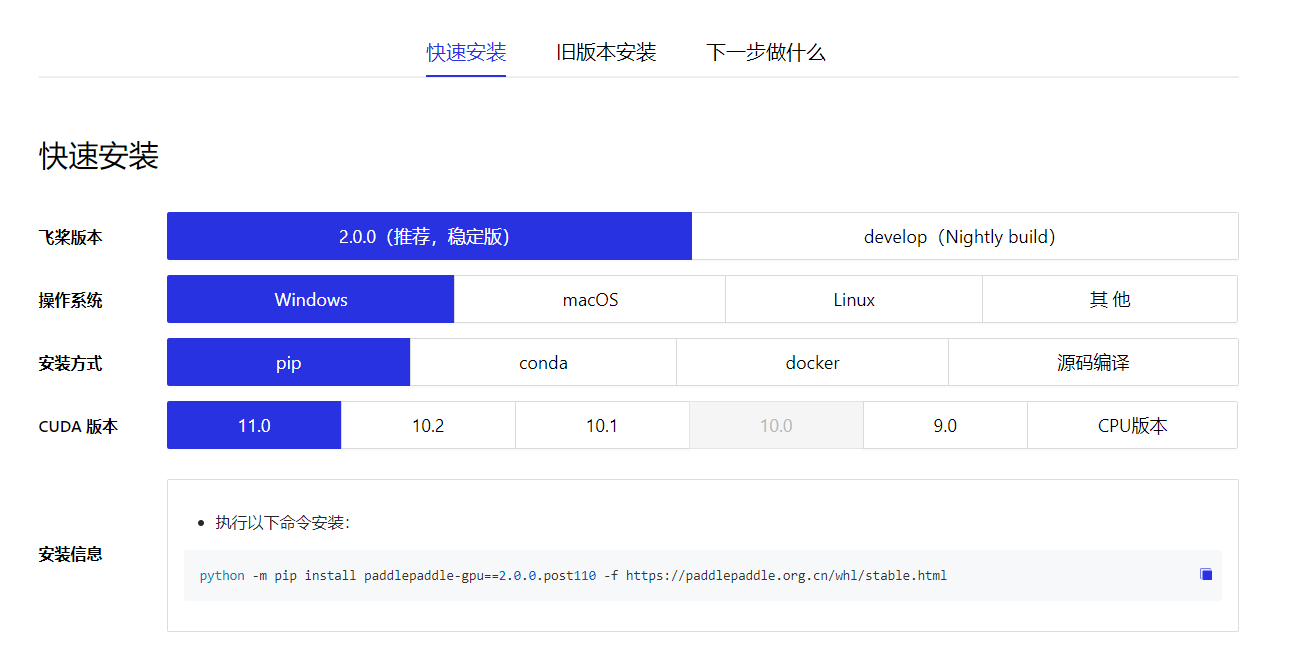Screen dimensions: 1290x651
Task: Select 源码编译 install method
Action: click(1093, 362)
